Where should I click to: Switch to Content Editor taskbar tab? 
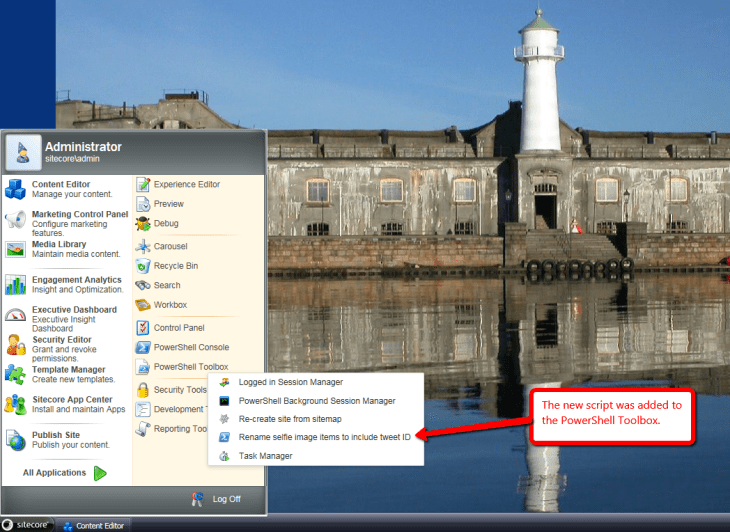98,524
